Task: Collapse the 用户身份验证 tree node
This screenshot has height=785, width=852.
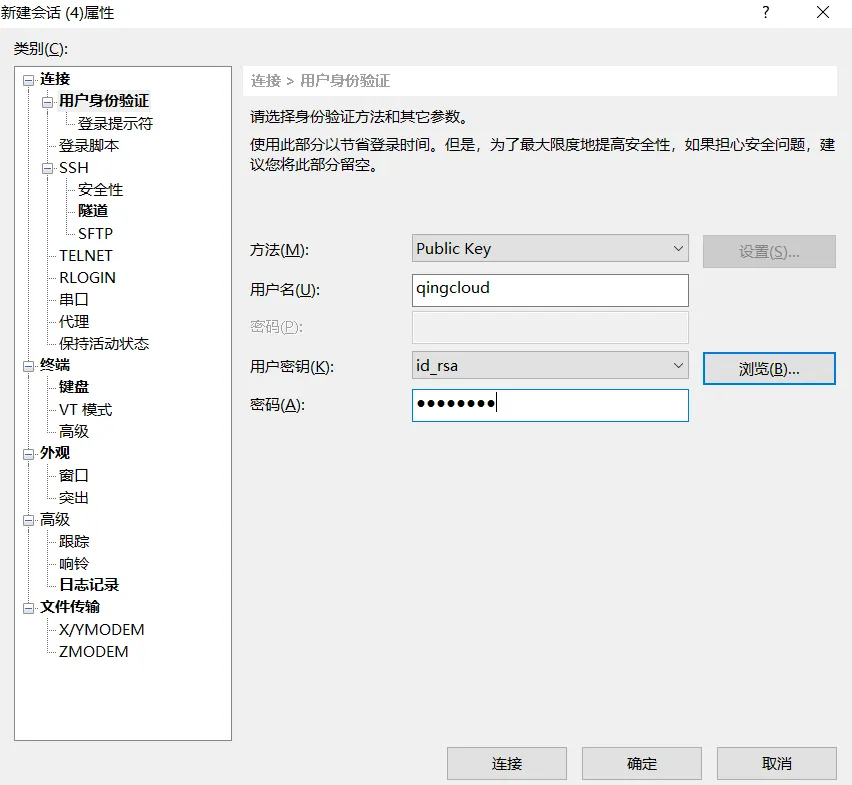Action: 48,102
